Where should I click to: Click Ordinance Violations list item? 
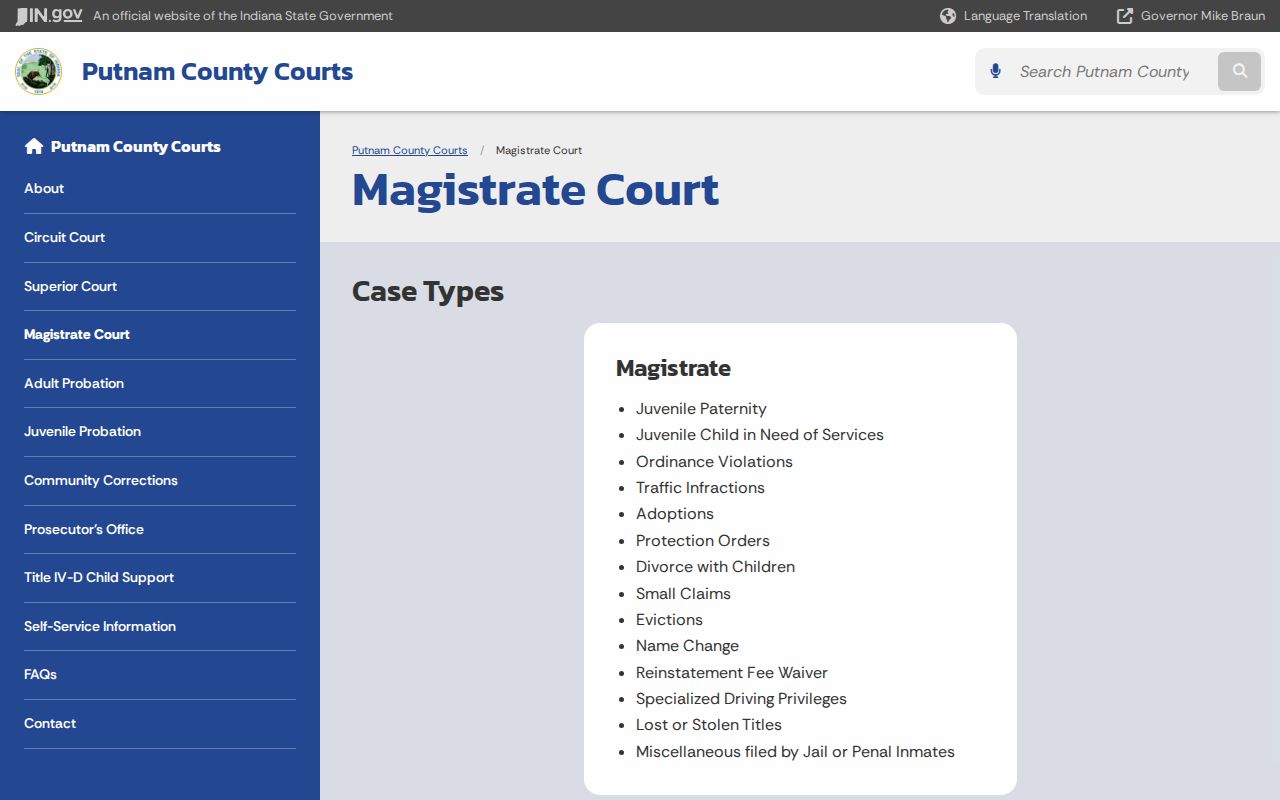point(714,462)
